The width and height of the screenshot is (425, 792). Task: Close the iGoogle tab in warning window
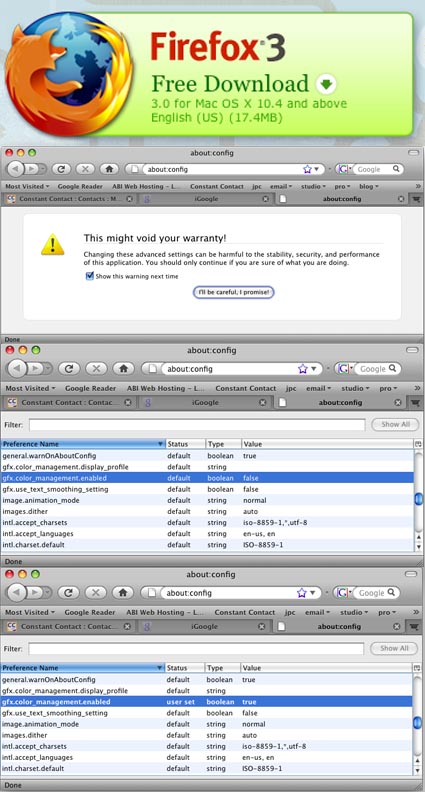[x=266, y=199]
